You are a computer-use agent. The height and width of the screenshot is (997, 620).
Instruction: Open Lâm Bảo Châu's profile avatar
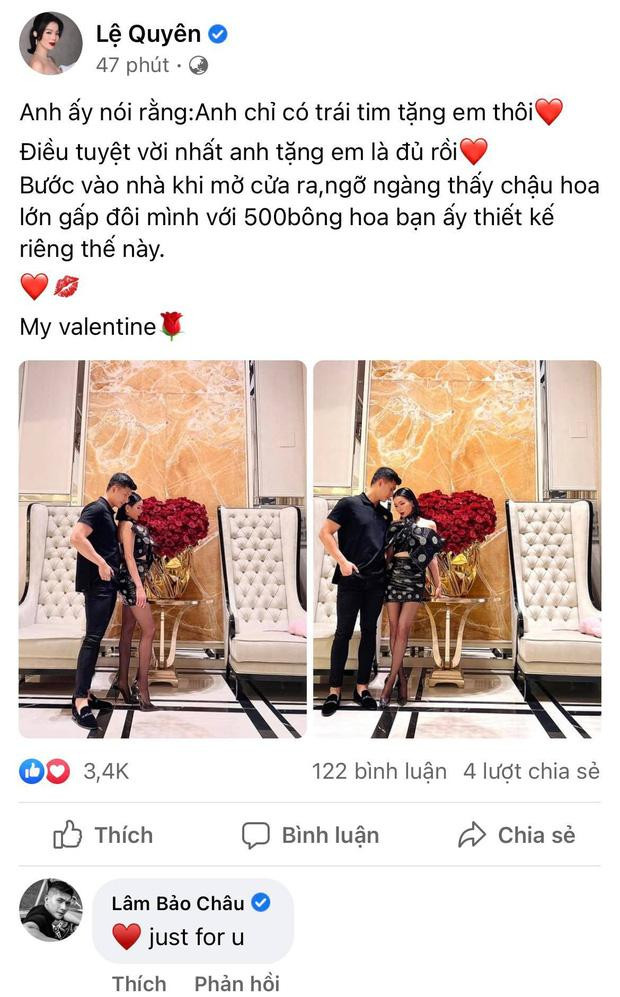point(51,910)
